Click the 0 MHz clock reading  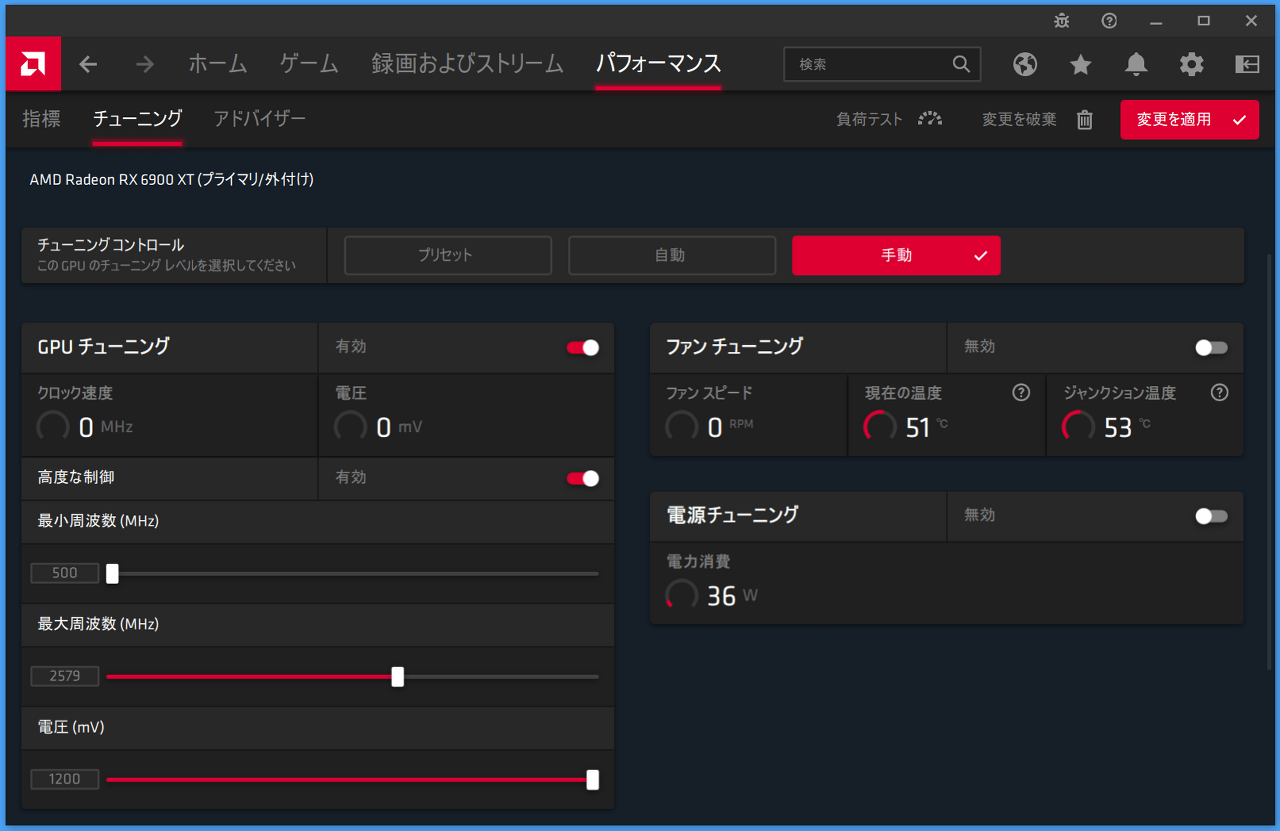point(106,428)
